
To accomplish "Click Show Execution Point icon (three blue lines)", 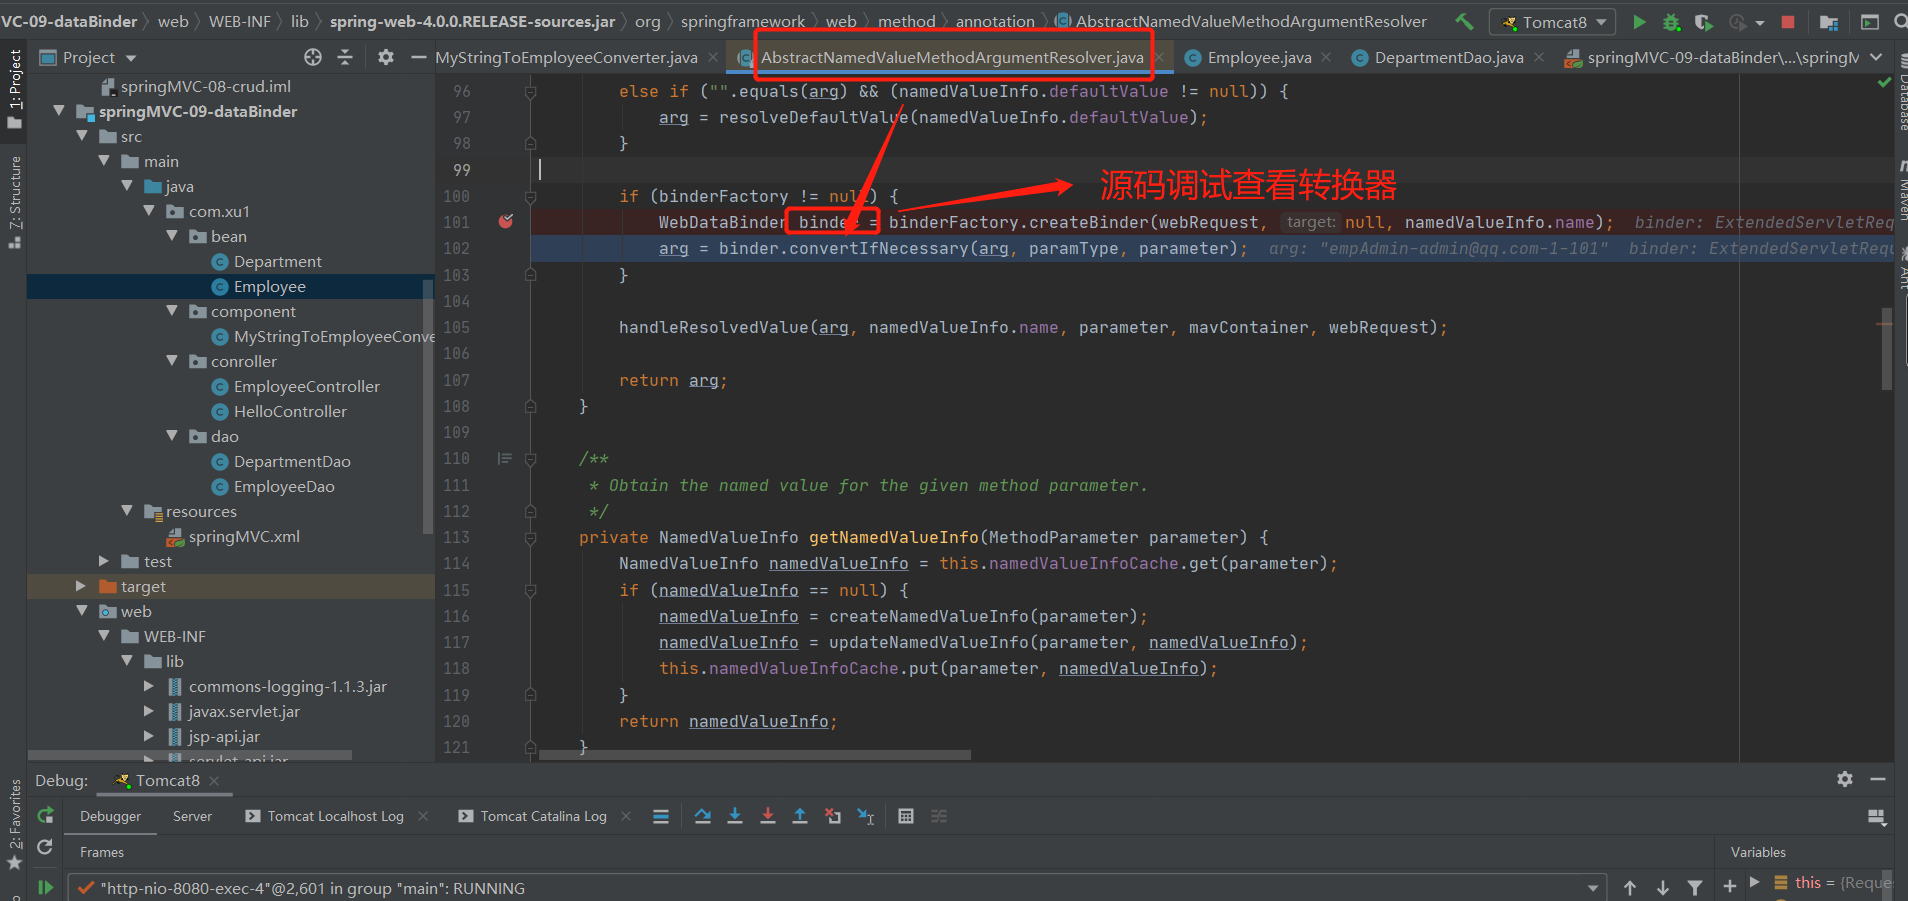I will point(661,816).
